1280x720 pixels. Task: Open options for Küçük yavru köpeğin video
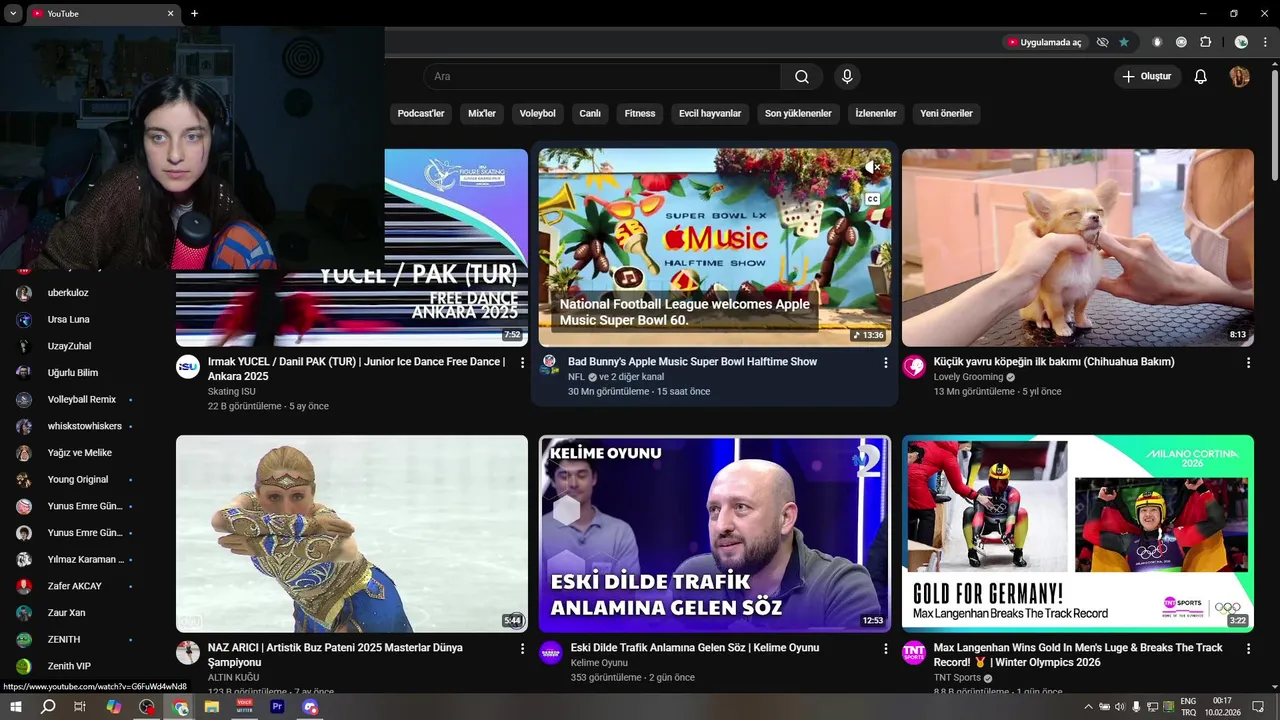coord(1248,363)
